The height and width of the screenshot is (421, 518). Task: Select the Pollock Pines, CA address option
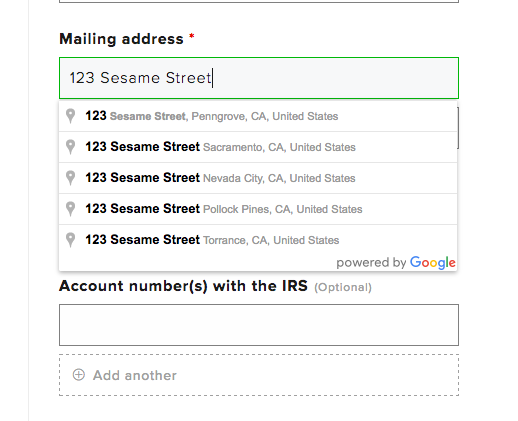[x=258, y=209]
